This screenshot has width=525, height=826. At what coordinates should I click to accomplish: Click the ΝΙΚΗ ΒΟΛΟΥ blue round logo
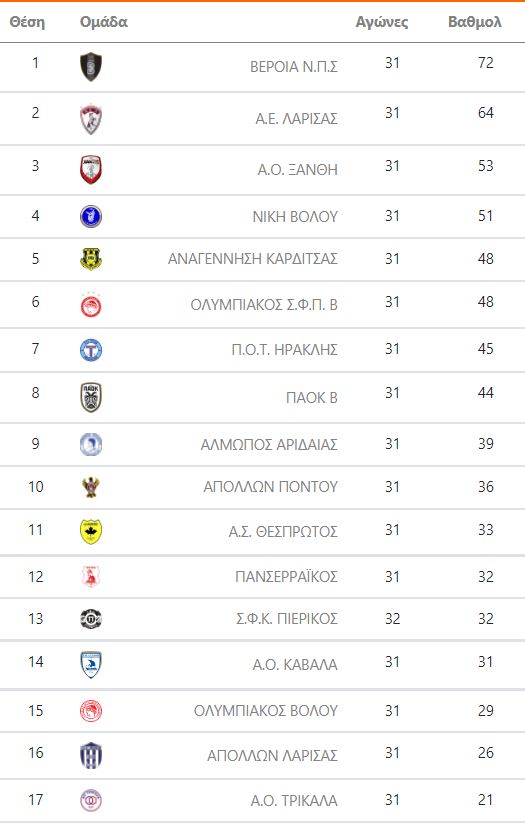tap(91, 216)
